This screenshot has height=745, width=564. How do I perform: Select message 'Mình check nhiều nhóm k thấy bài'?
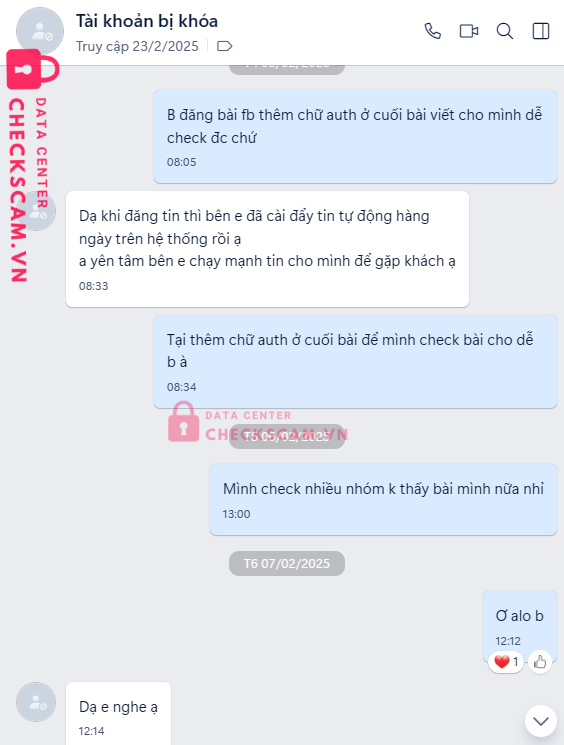coord(383,500)
